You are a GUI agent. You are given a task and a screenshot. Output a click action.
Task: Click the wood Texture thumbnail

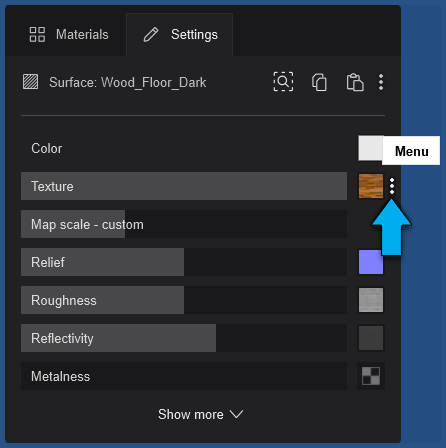tap(371, 186)
